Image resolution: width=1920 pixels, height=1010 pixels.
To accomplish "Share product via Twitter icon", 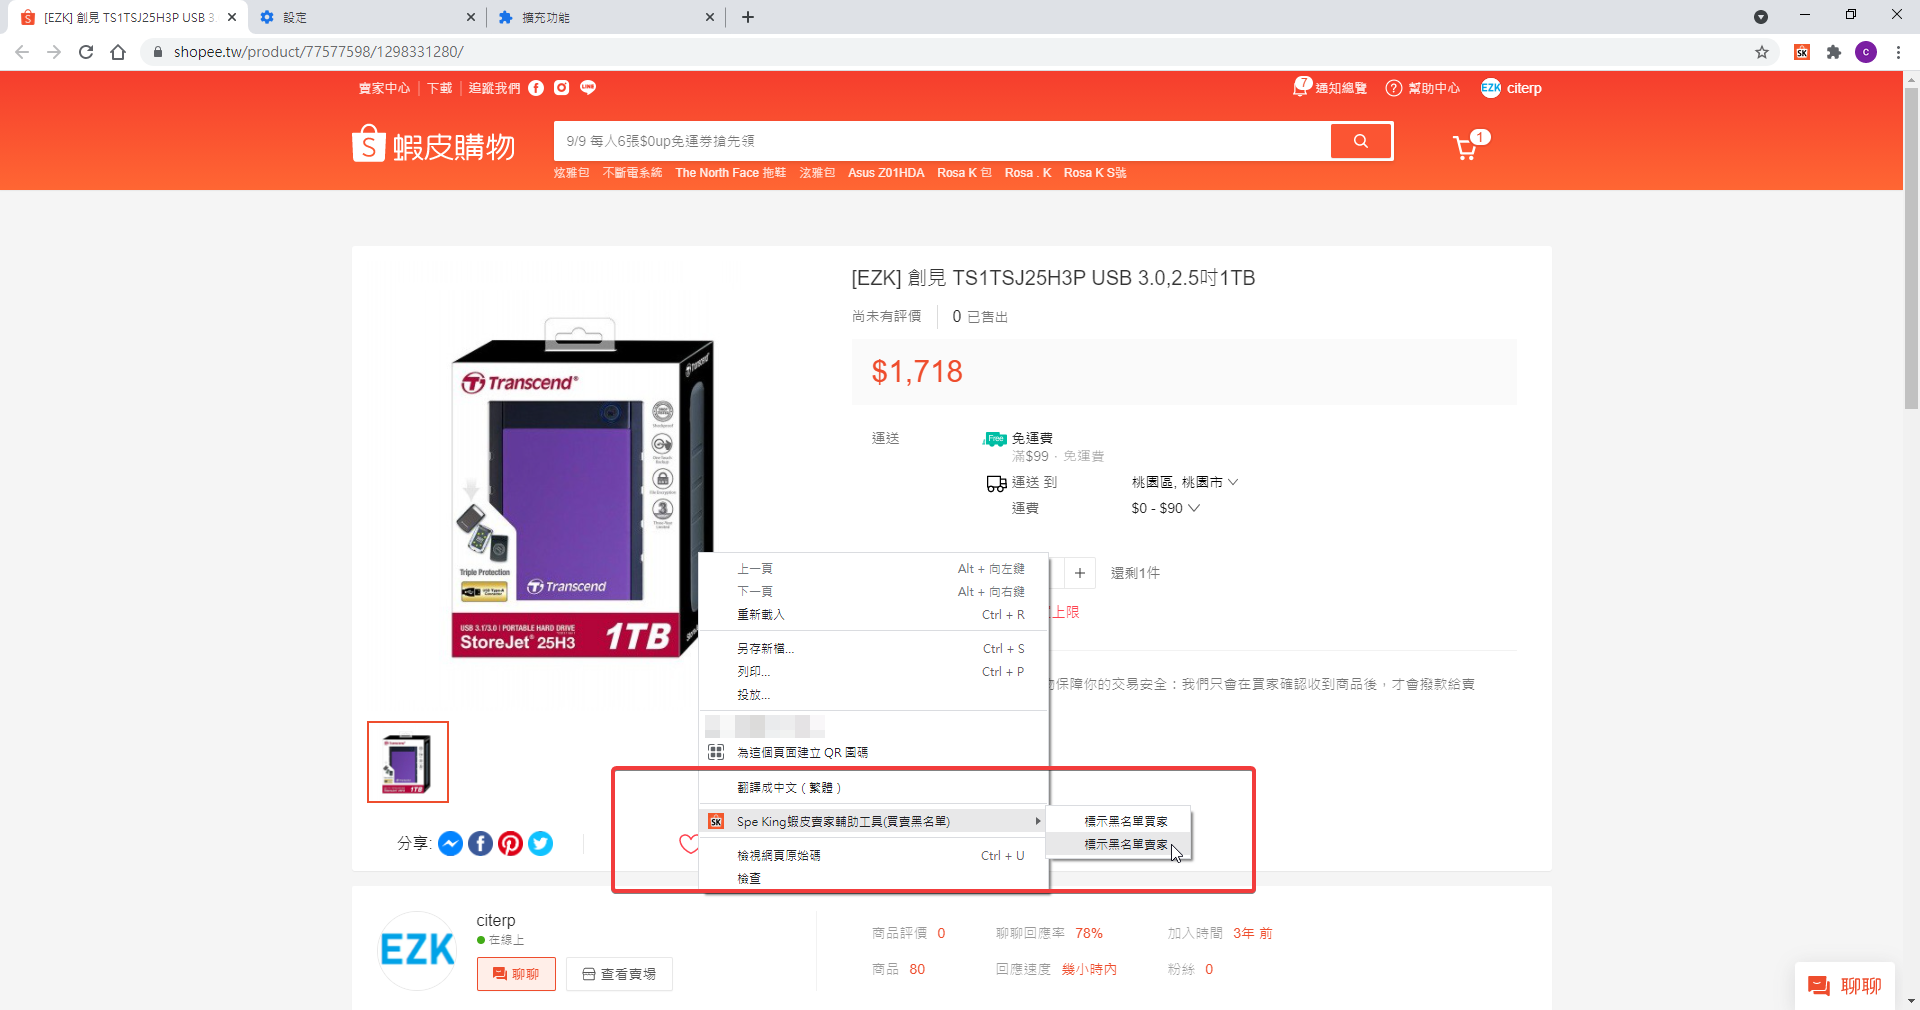I will (541, 844).
